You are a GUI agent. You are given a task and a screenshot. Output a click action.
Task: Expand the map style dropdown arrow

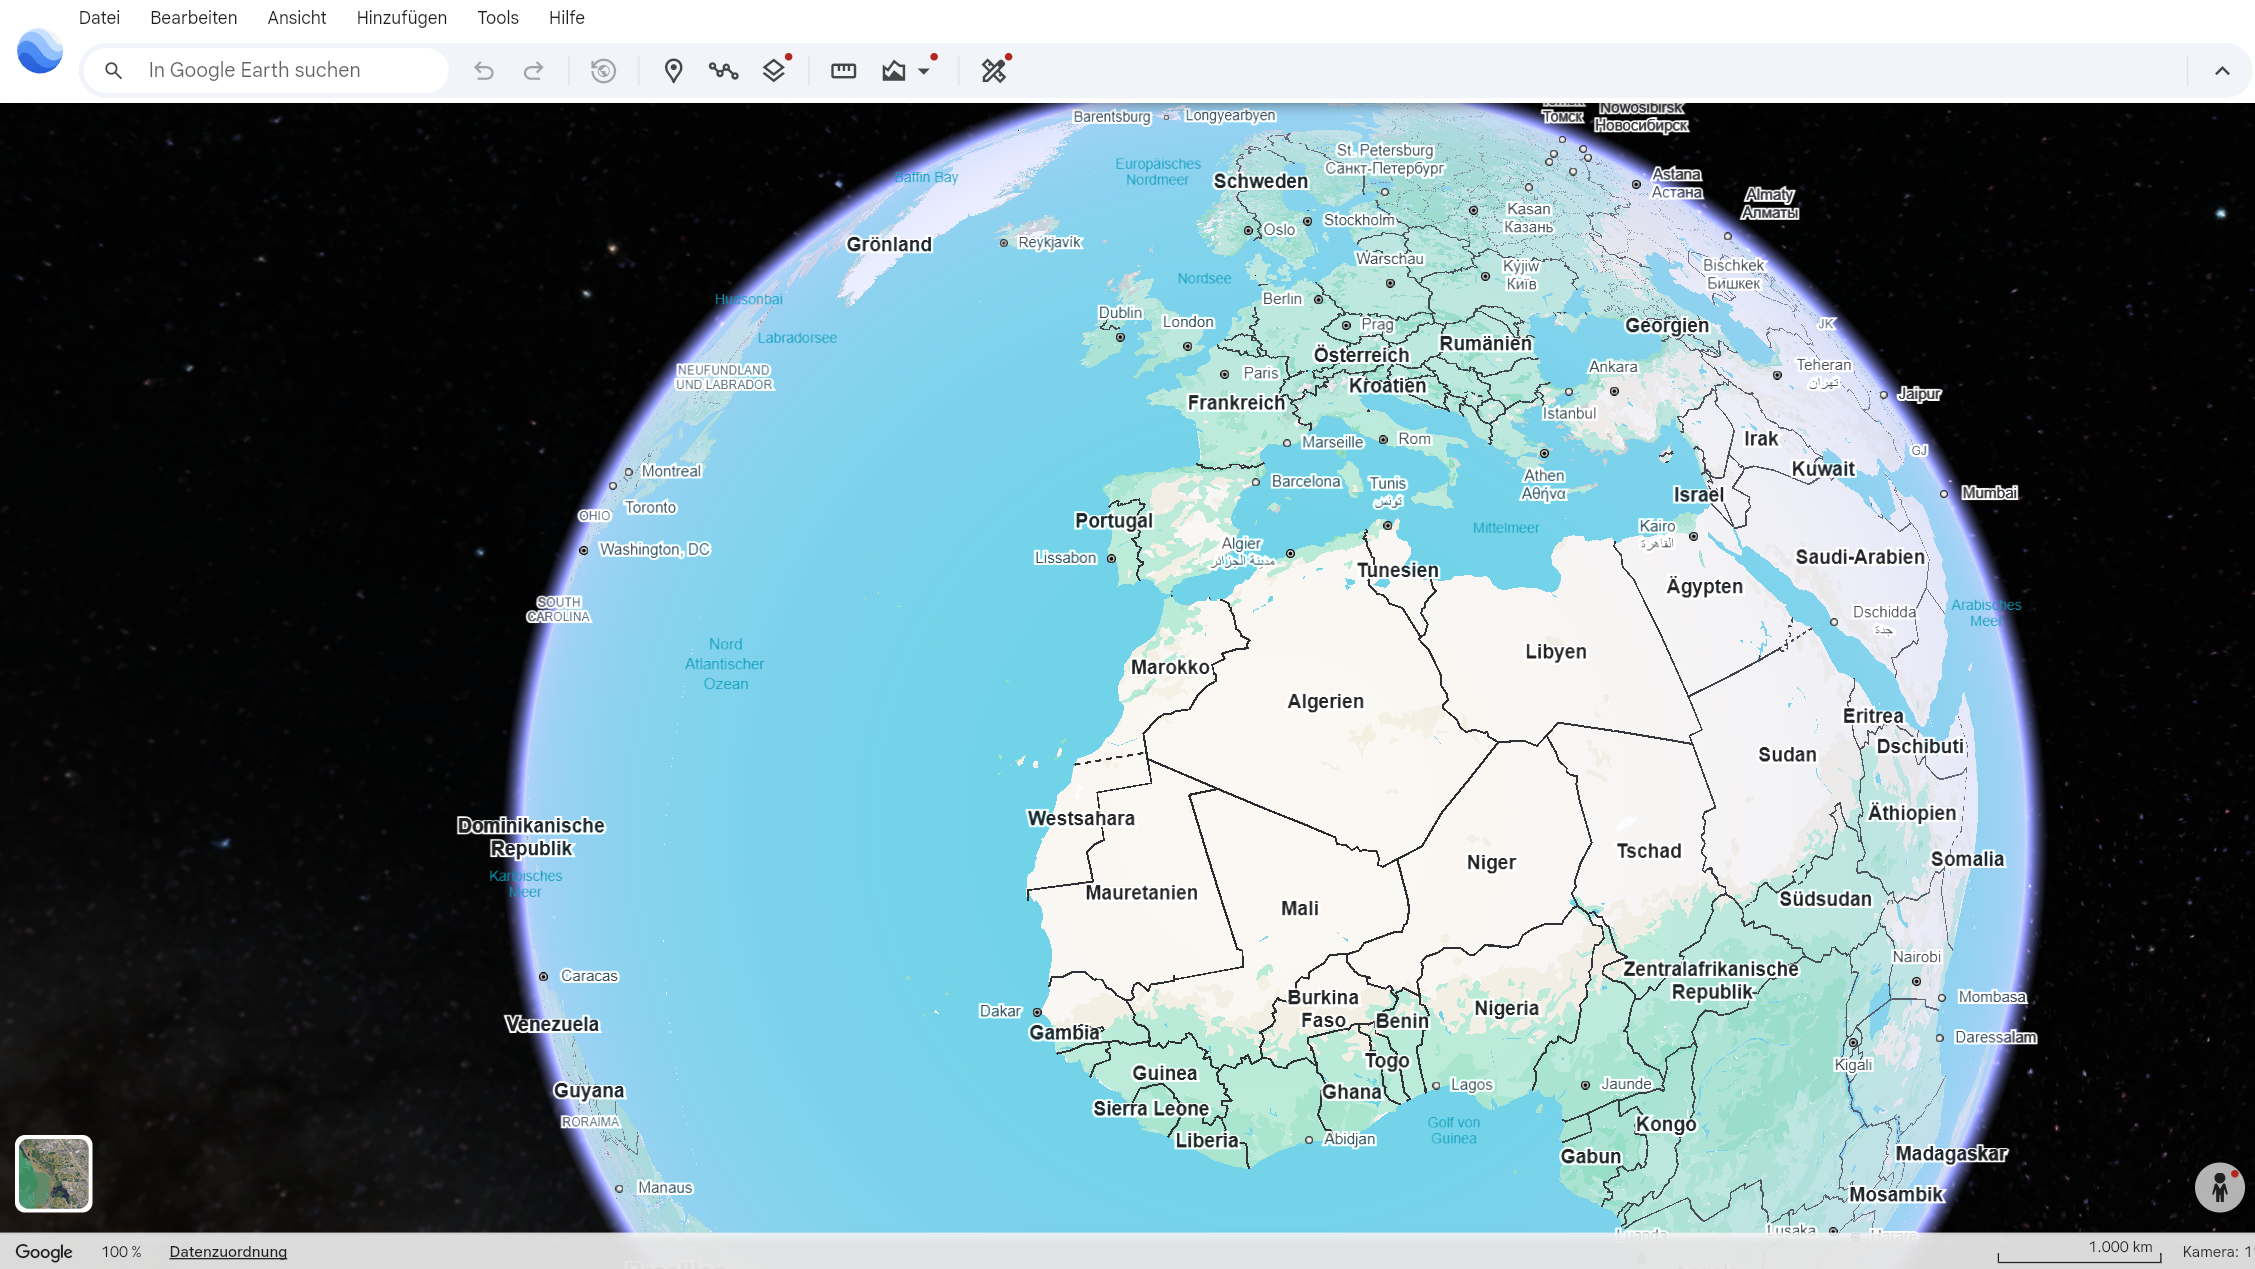(x=924, y=72)
